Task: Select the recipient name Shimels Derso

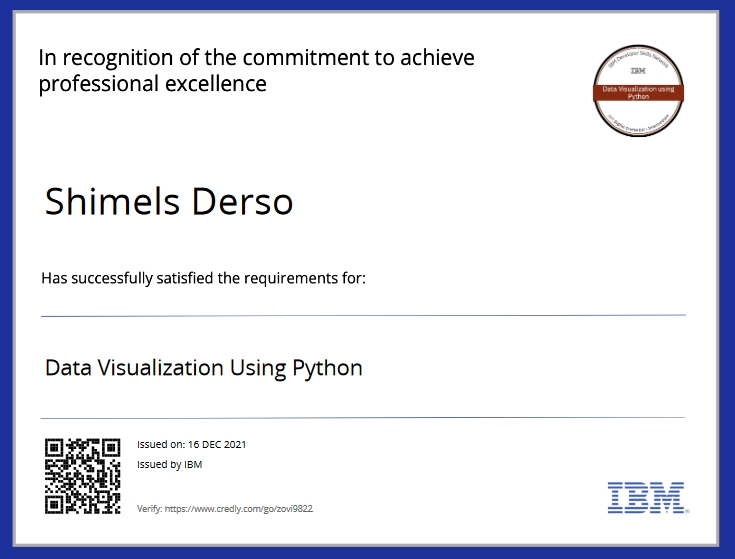Action: click(x=169, y=202)
